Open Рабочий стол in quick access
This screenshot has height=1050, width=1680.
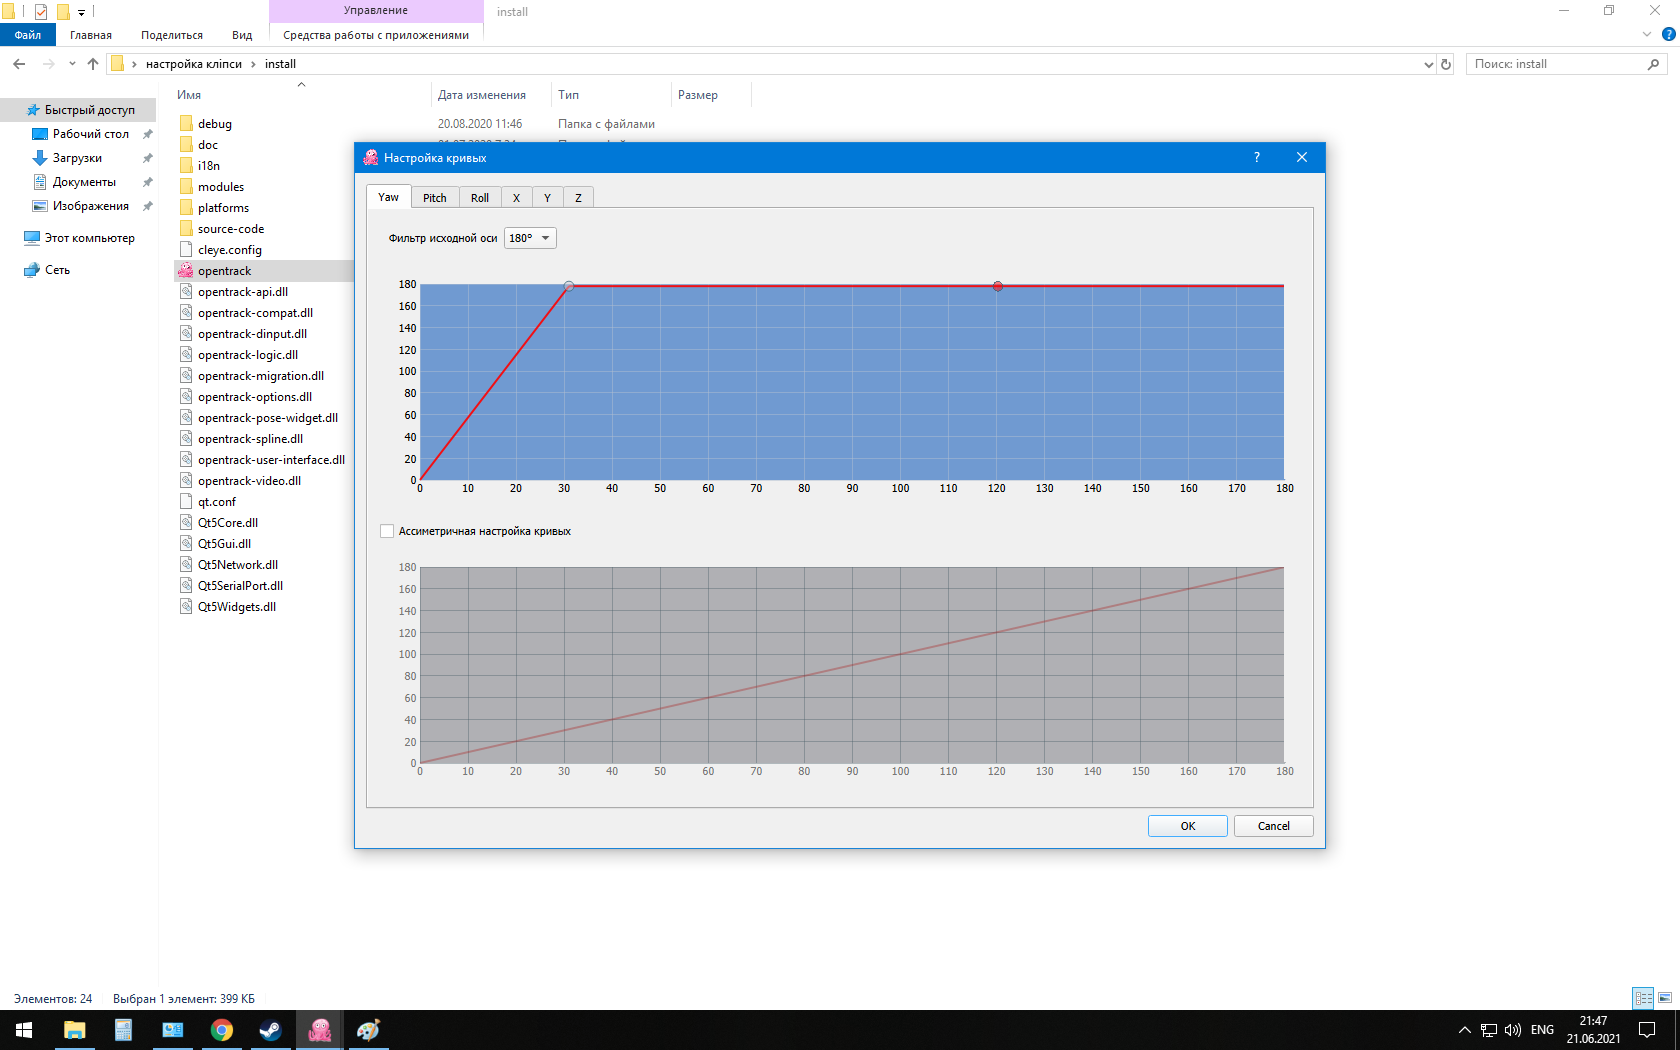[91, 134]
